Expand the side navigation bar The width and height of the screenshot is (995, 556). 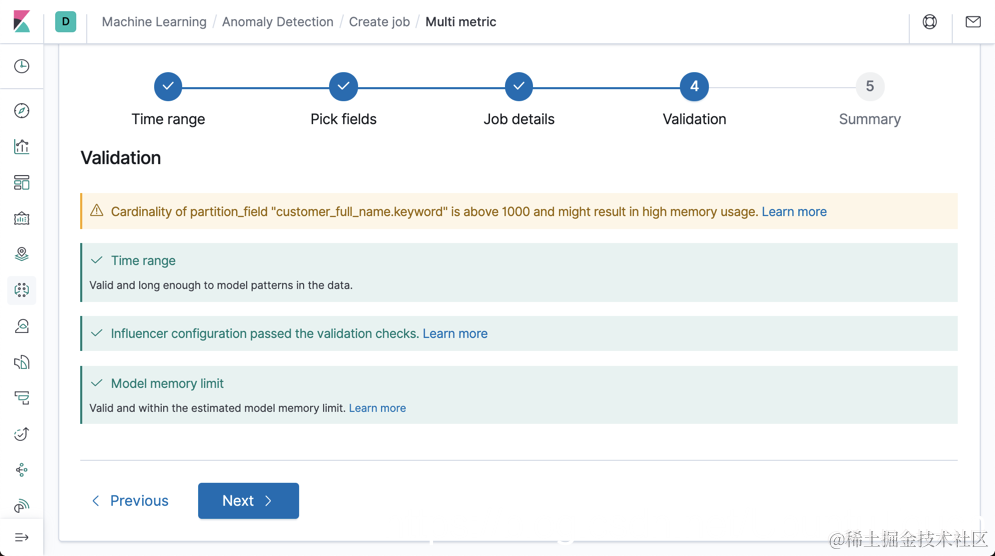pos(21,537)
